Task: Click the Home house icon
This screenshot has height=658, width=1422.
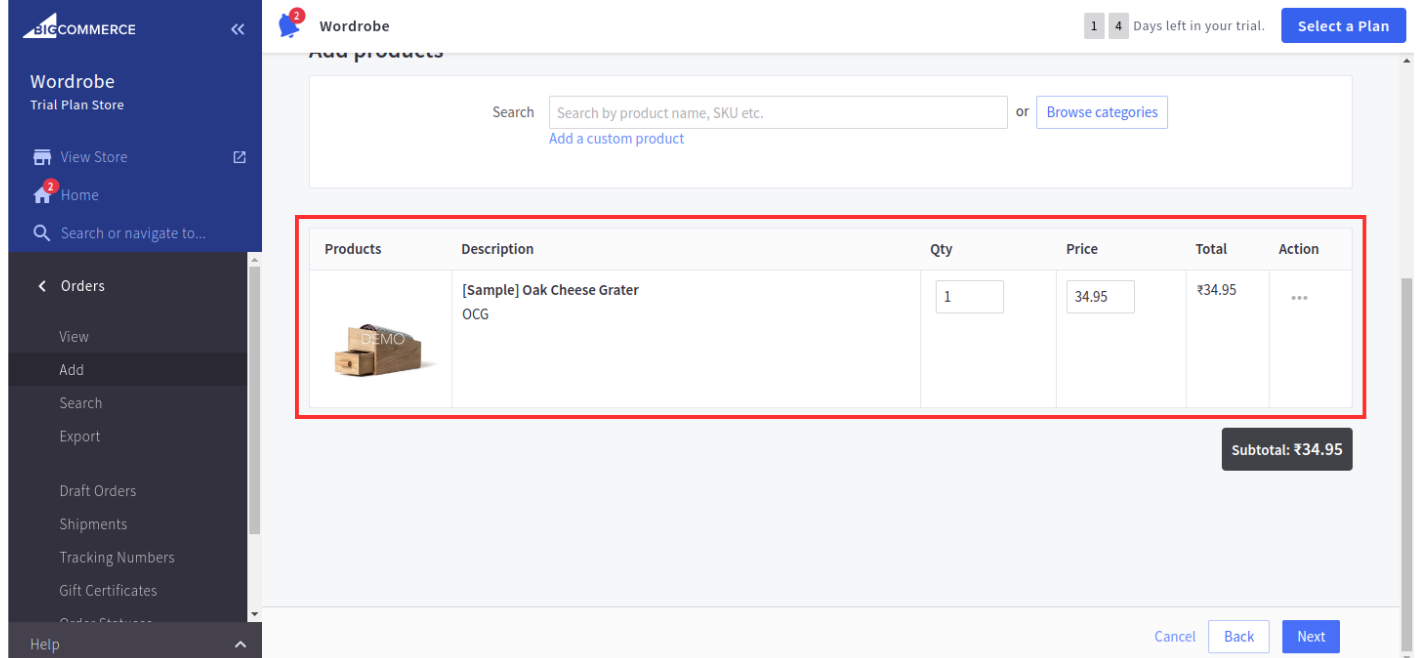Action: (43, 194)
